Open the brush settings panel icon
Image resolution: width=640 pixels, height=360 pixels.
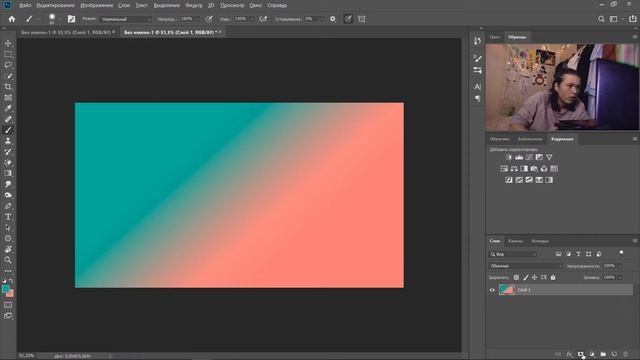point(71,19)
